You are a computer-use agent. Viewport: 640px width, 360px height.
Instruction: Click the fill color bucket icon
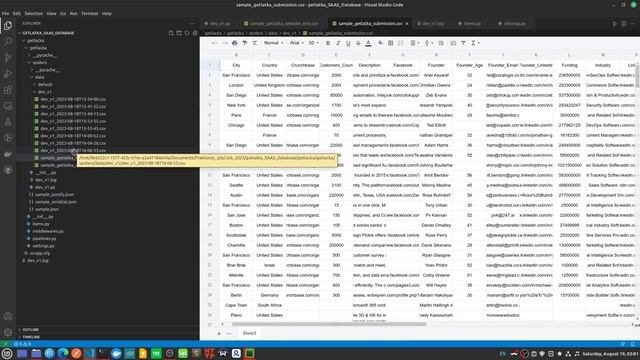tap(380, 43)
